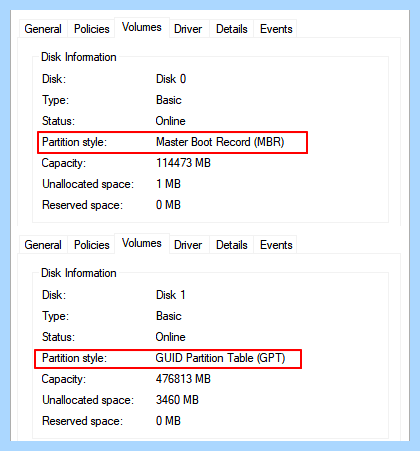Viewport: 420px width, 451px height.
Task: Open the General tab in Disk 0 panel
Action: [x=43, y=29]
